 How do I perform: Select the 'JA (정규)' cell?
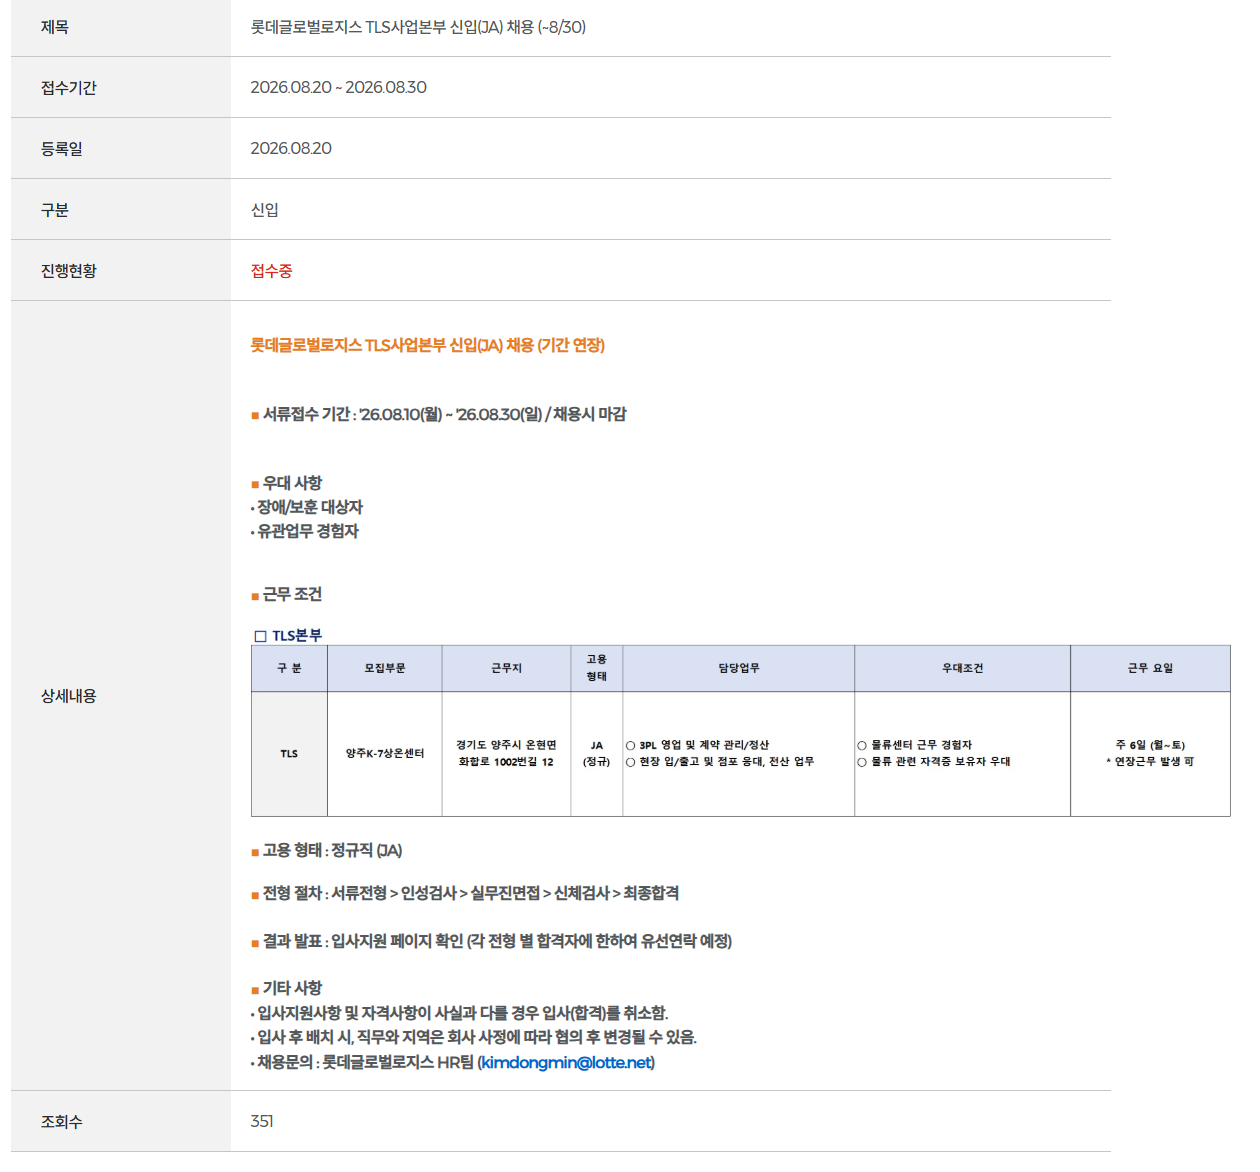[597, 753]
